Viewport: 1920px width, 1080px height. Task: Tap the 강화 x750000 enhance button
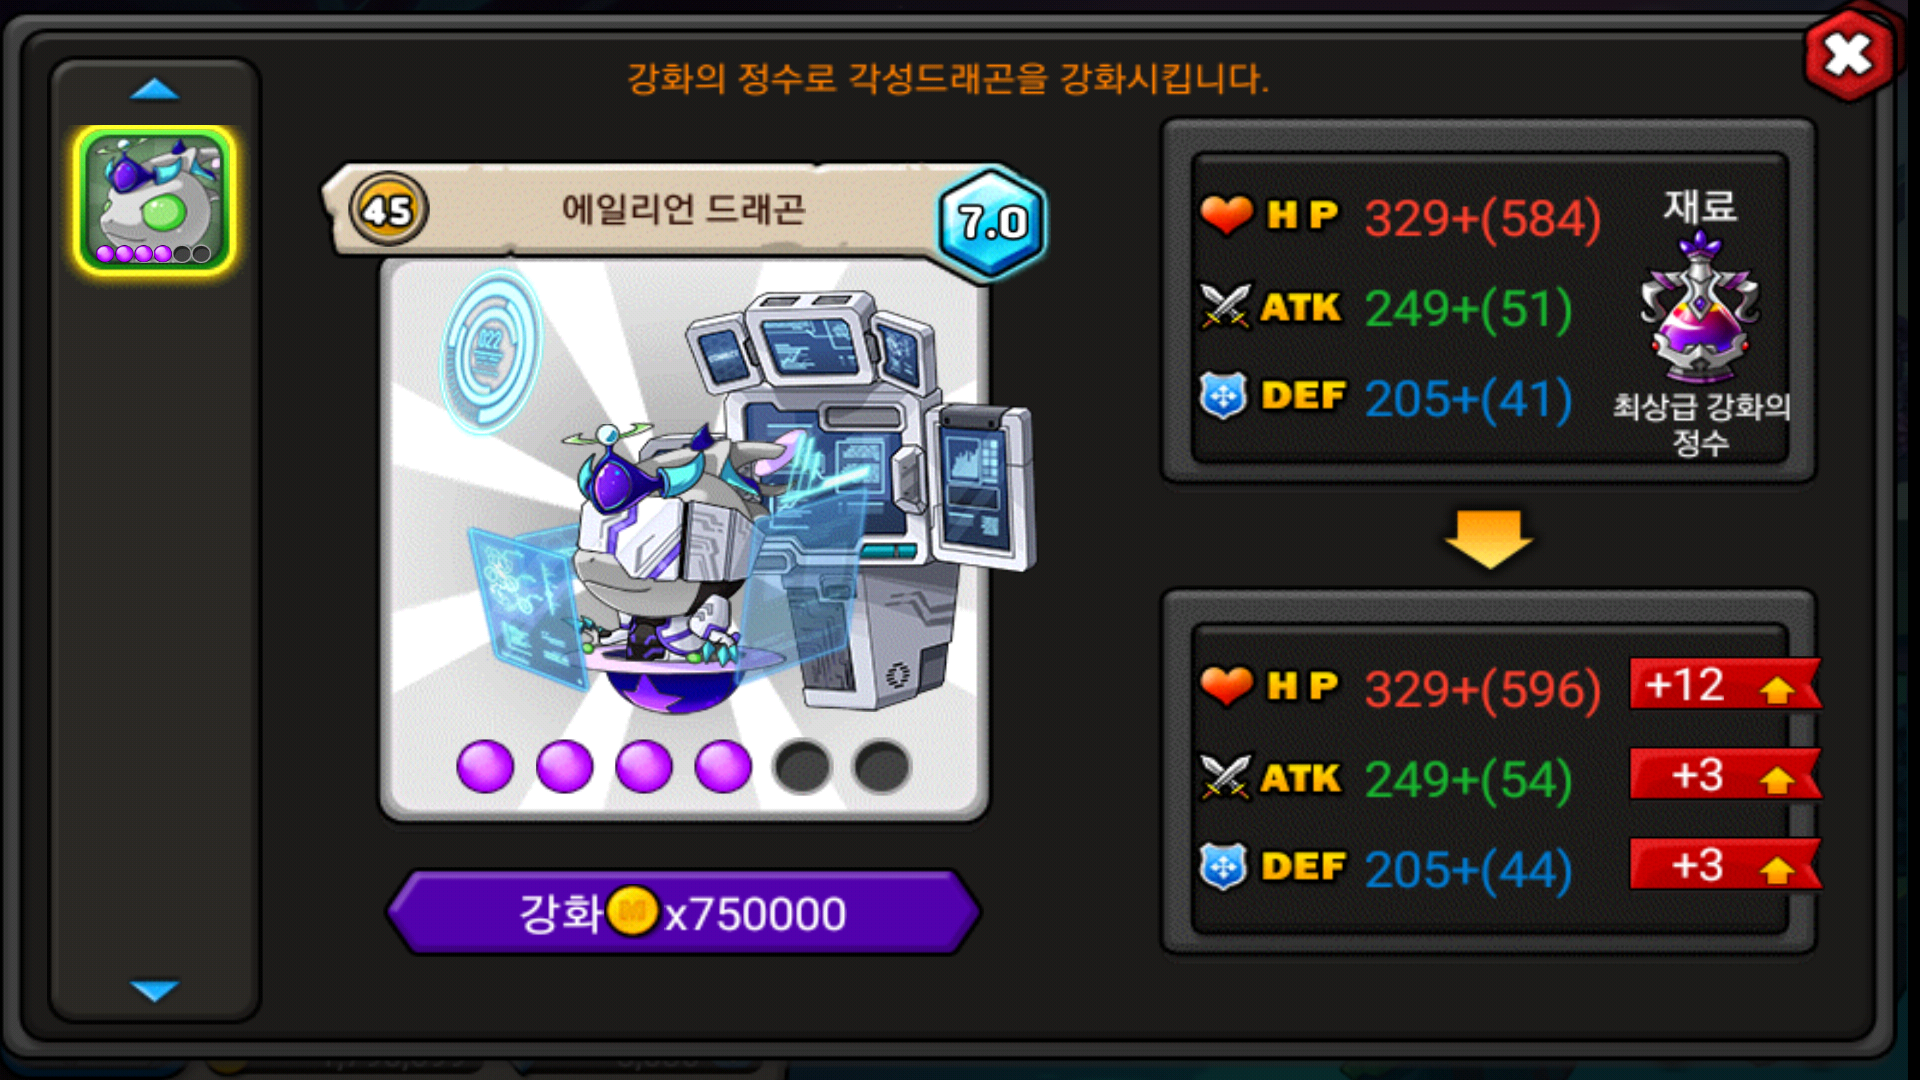(x=683, y=912)
